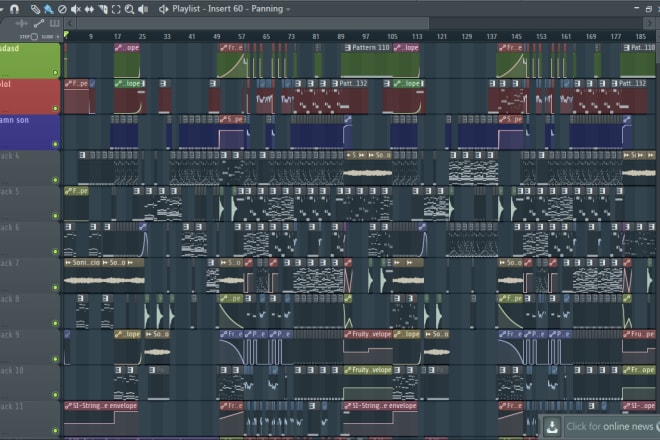This screenshot has height=440, width=660.
Task: Select the Slip tool
Action: 89,9
